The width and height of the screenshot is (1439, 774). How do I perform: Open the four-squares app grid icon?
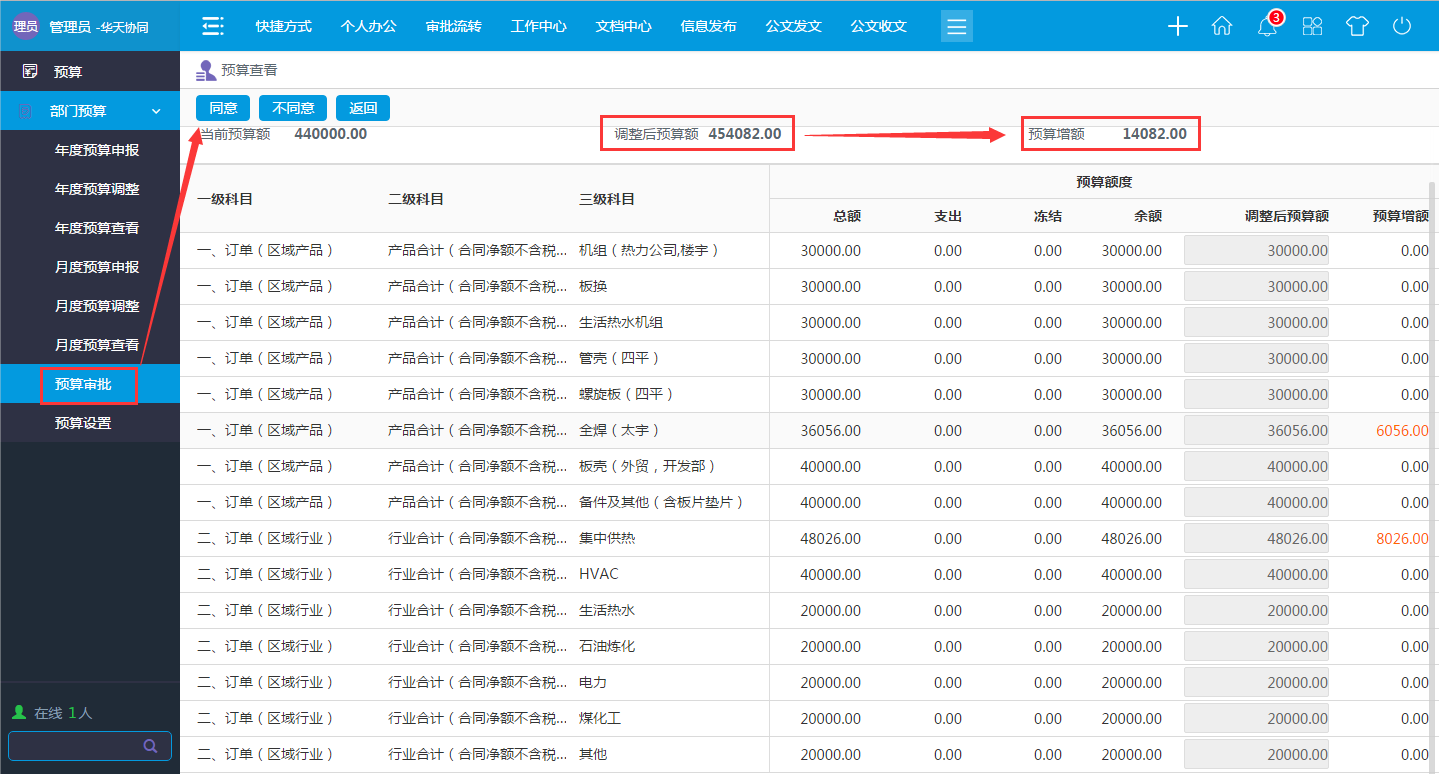pyautogui.click(x=1312, y=27)
